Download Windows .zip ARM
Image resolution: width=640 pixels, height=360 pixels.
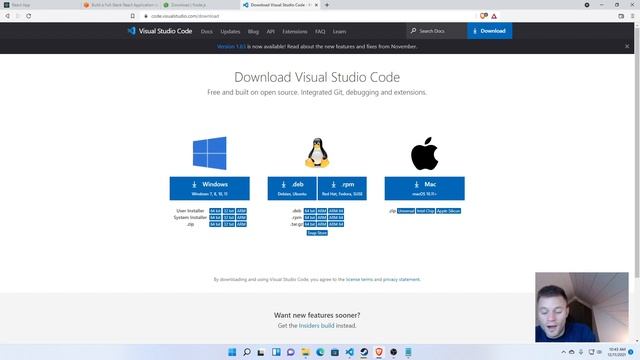pyautogui.click(x=241, y=224)
